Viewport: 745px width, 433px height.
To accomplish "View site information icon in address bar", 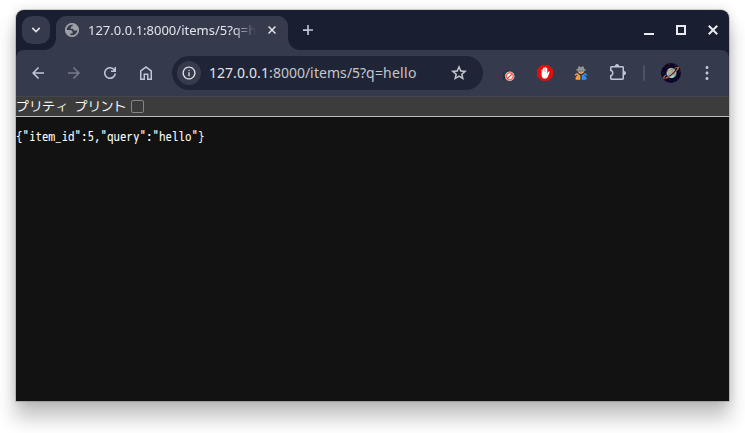I will coord(189,73).
